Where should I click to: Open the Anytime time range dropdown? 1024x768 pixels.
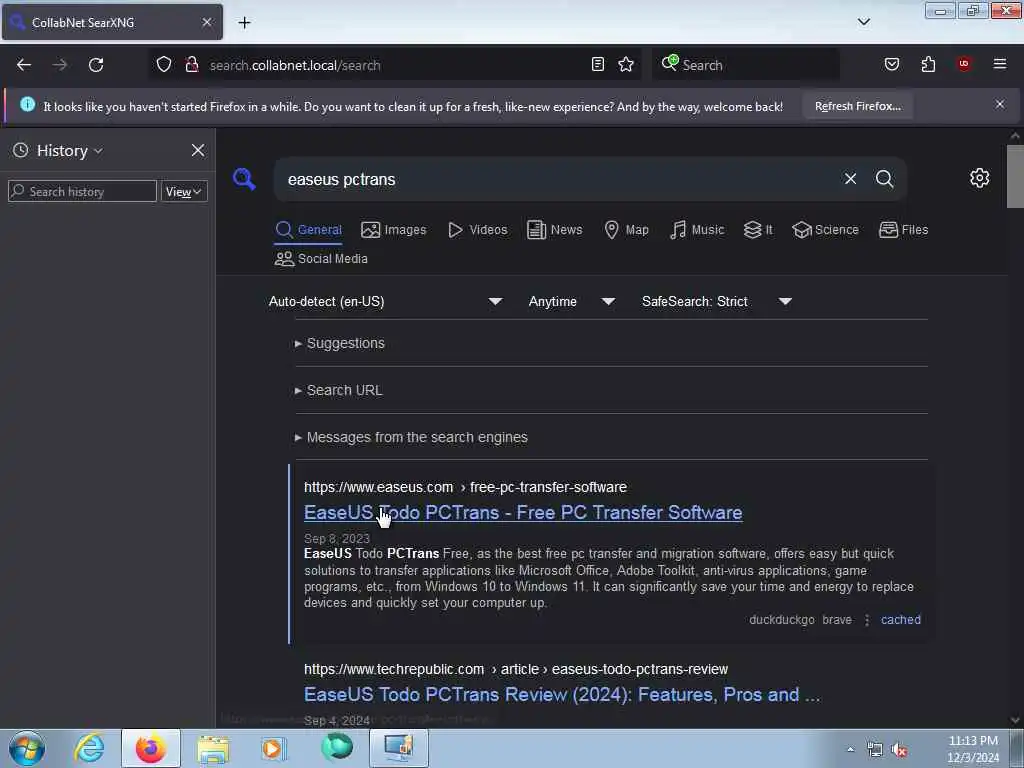(571, 302)
